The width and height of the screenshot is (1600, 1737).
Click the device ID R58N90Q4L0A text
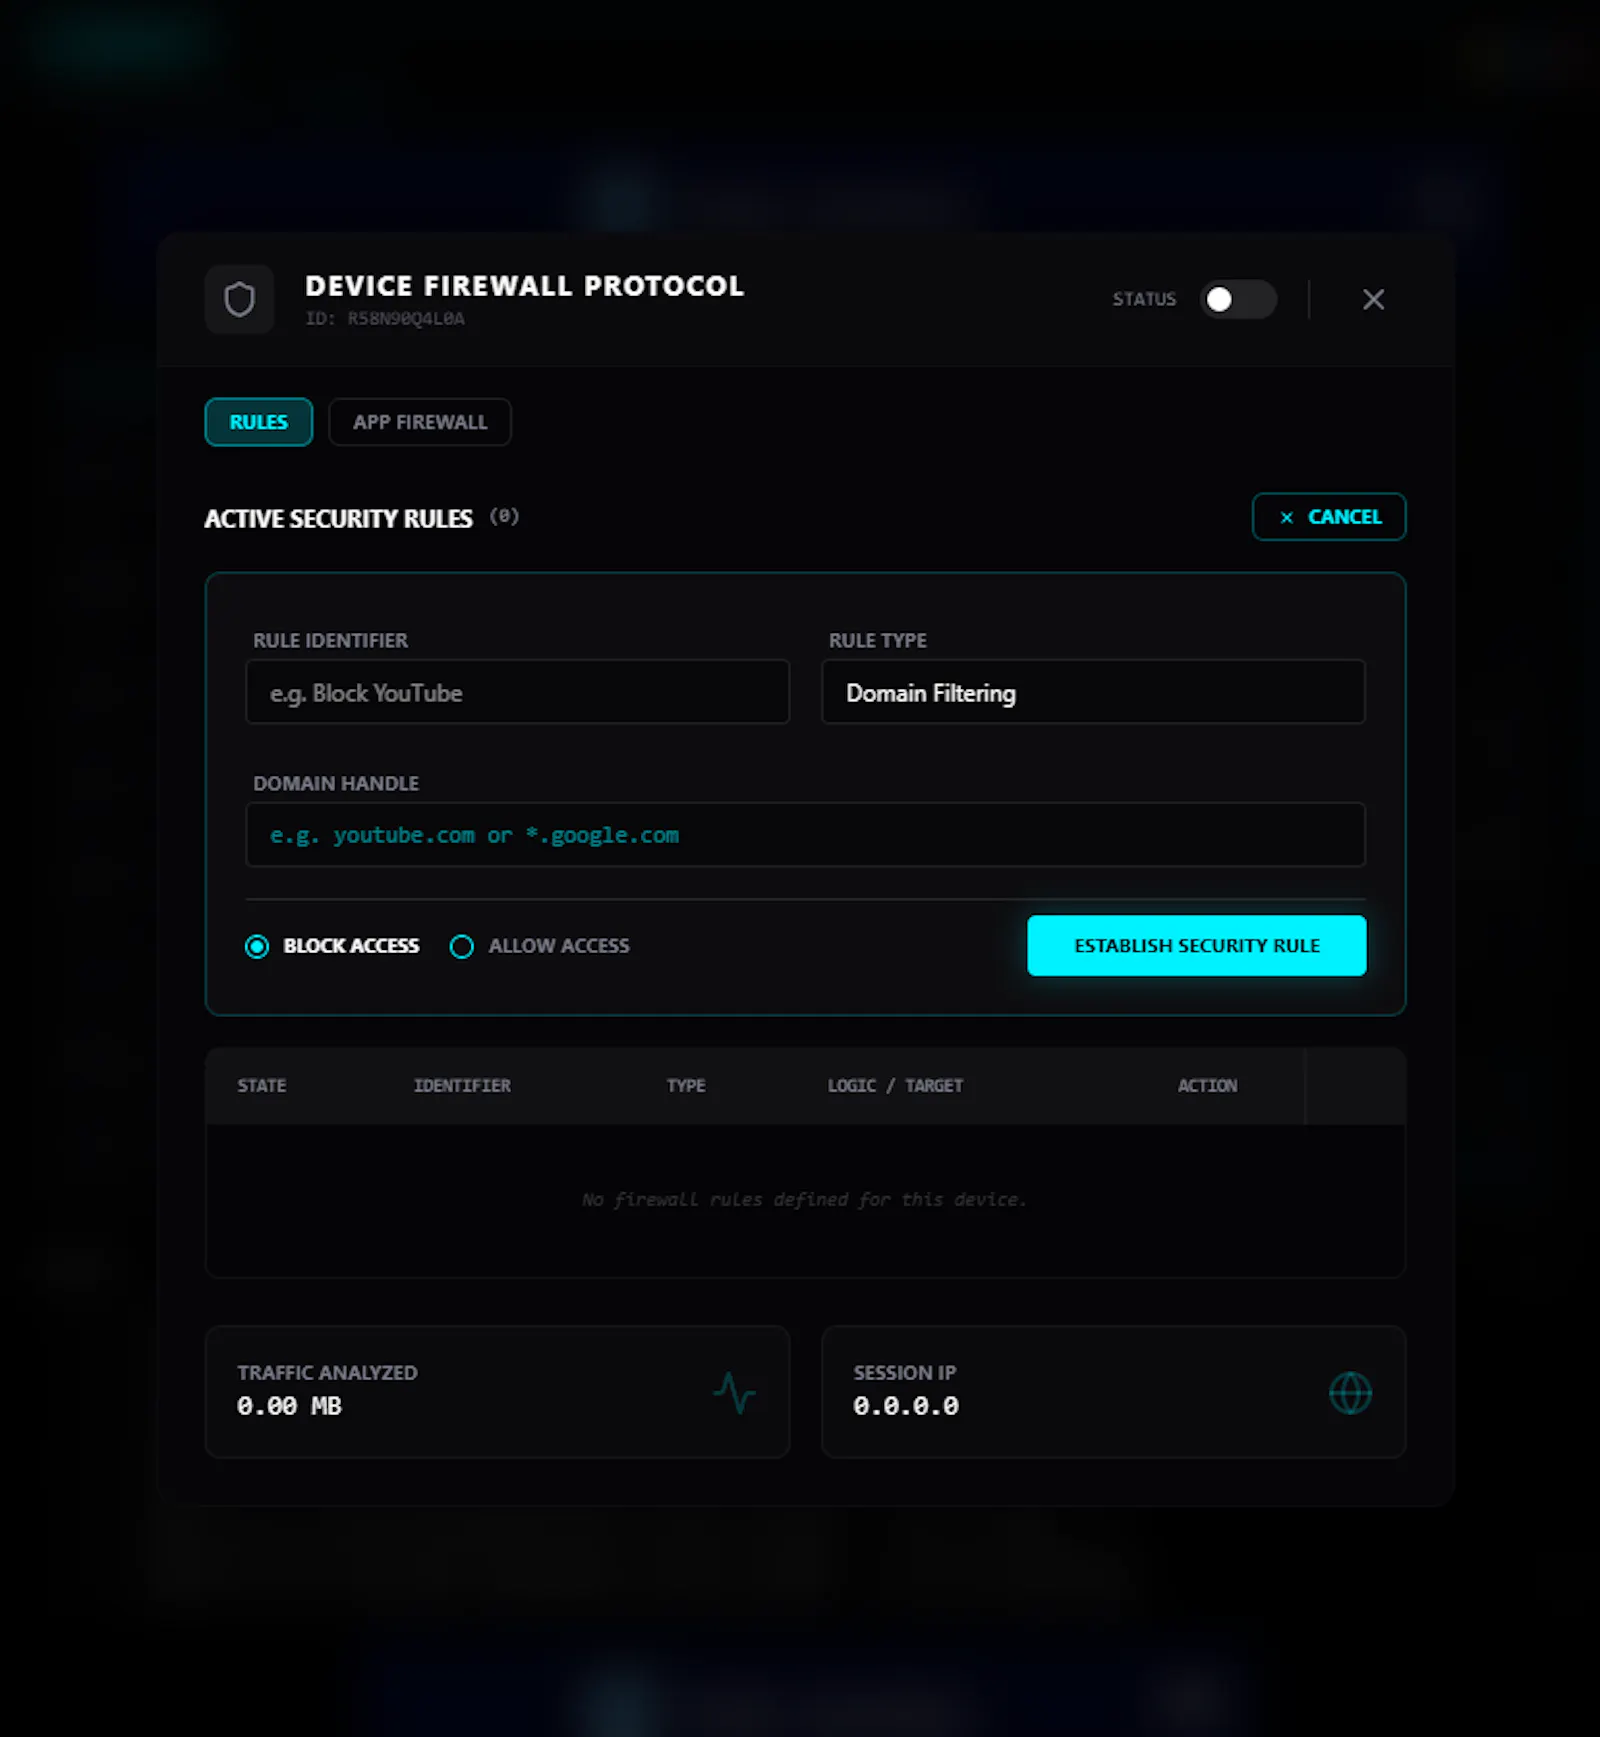[385, 319]
